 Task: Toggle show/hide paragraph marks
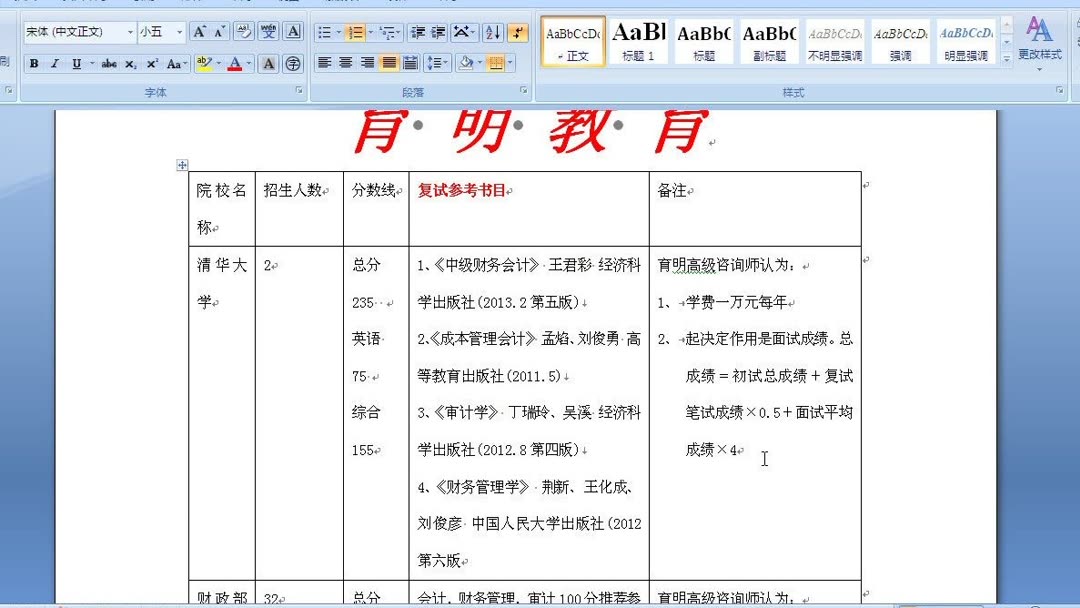click(x=518, y=33)
